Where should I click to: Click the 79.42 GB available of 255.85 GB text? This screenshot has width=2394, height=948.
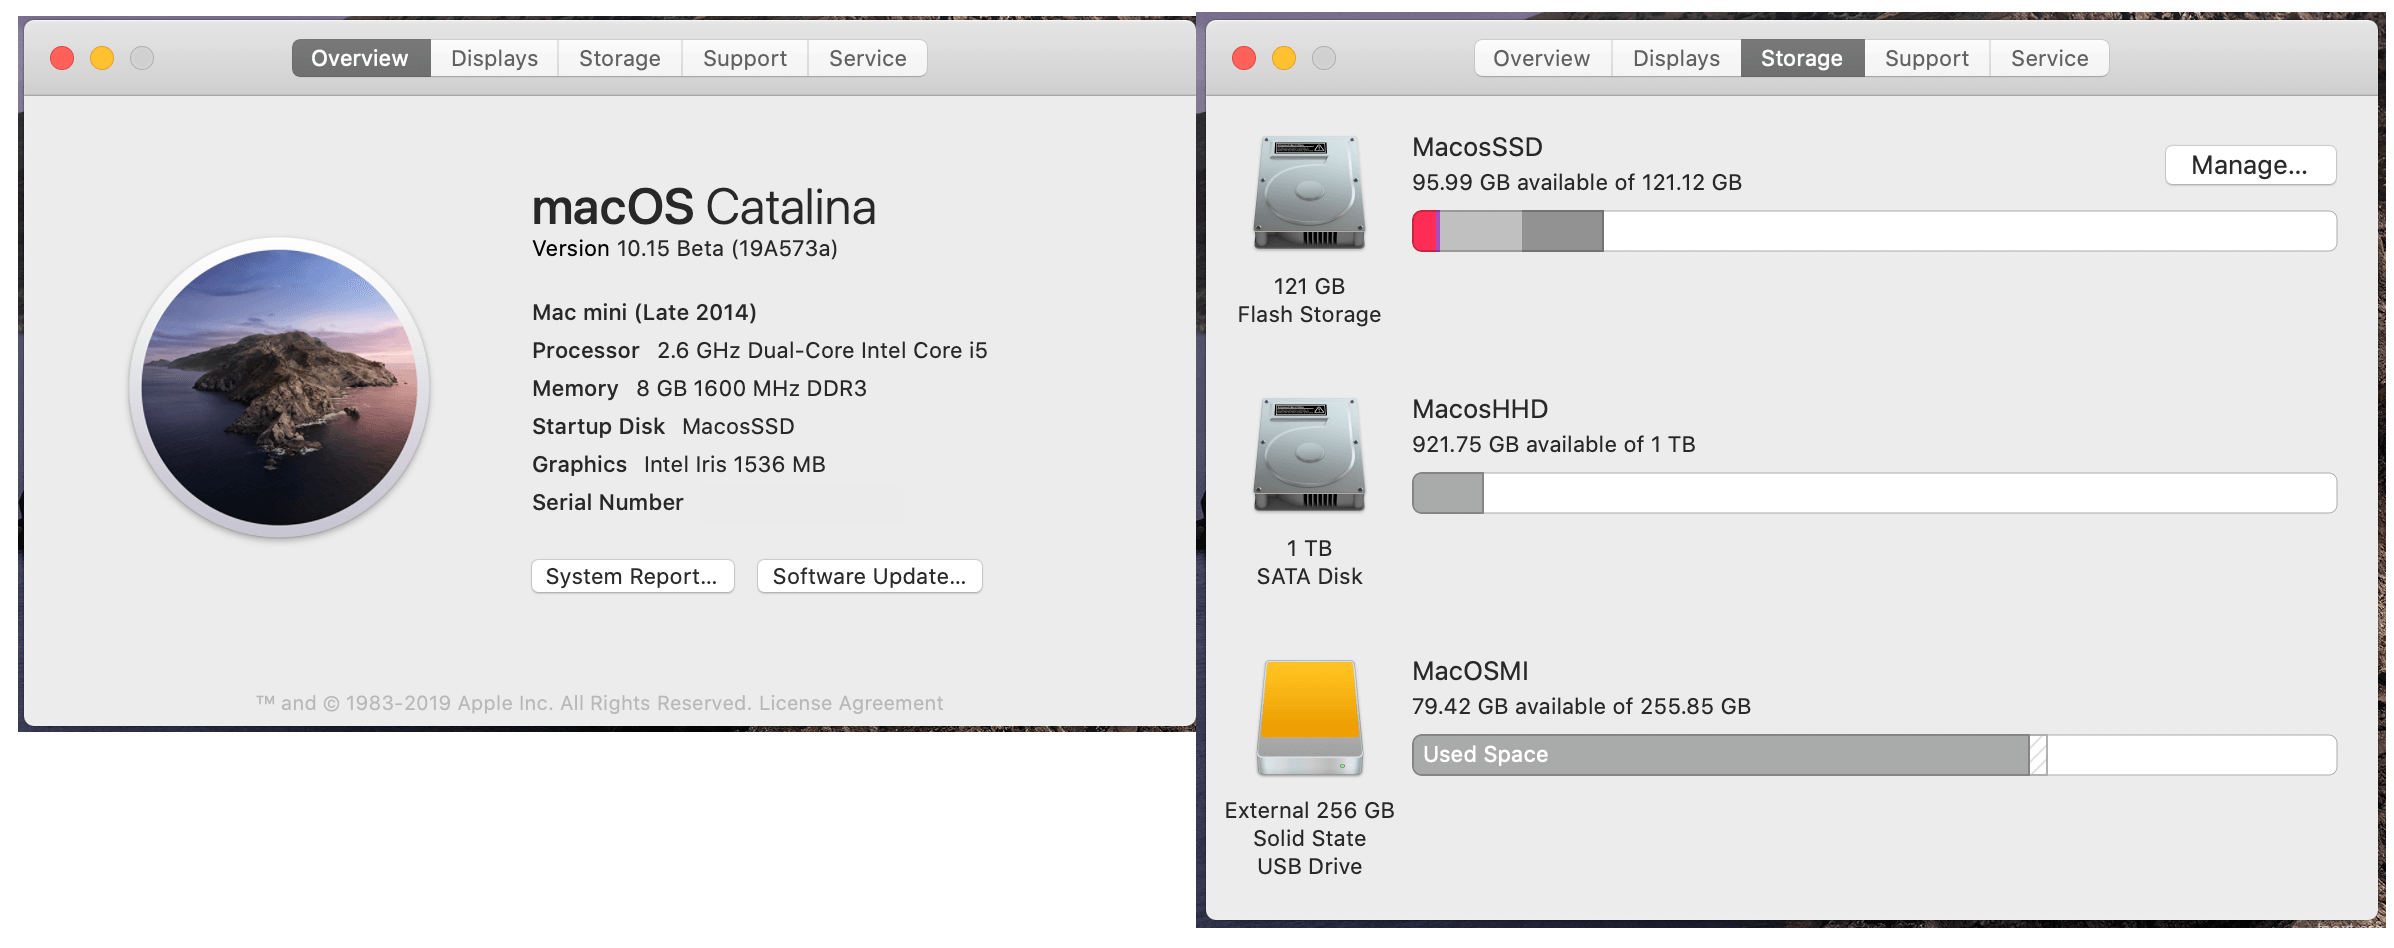[1581, 706]
